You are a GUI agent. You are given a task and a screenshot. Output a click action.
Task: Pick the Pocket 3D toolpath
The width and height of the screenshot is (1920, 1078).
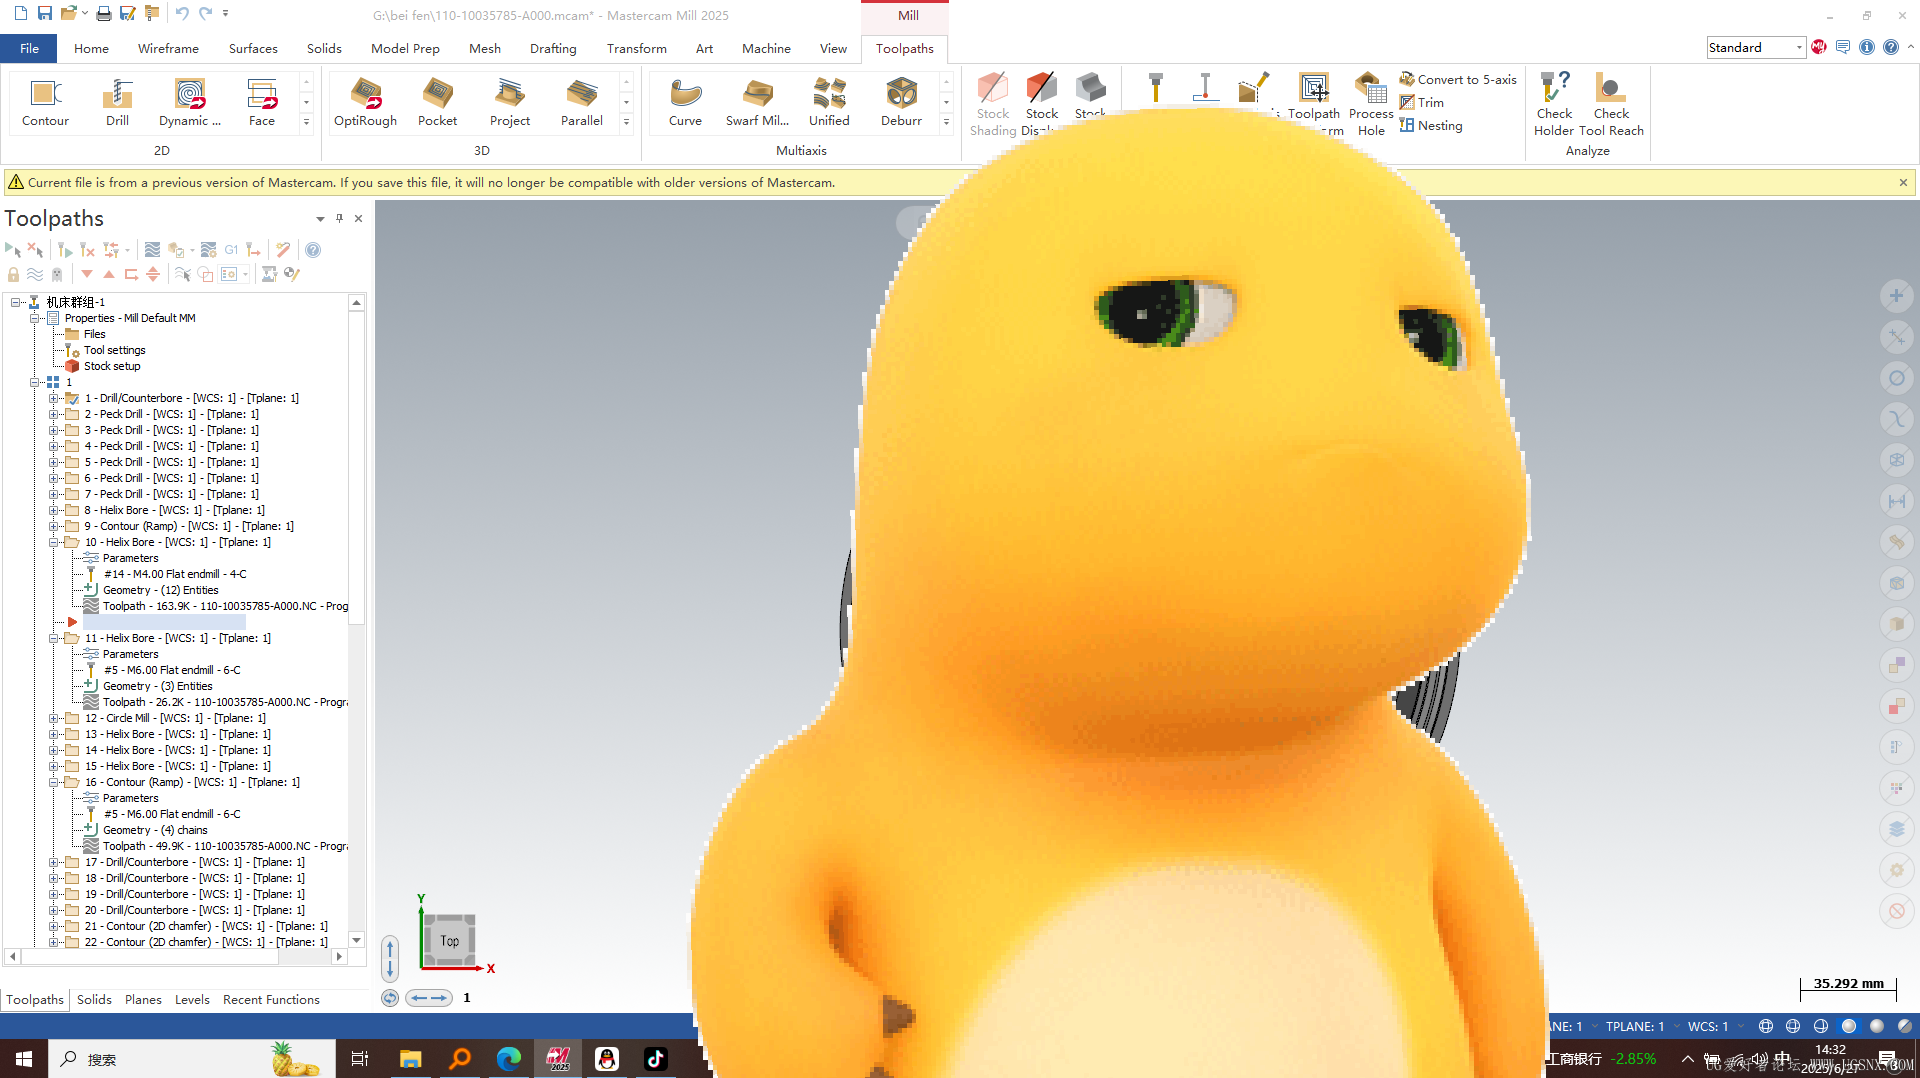pos(437,103)
